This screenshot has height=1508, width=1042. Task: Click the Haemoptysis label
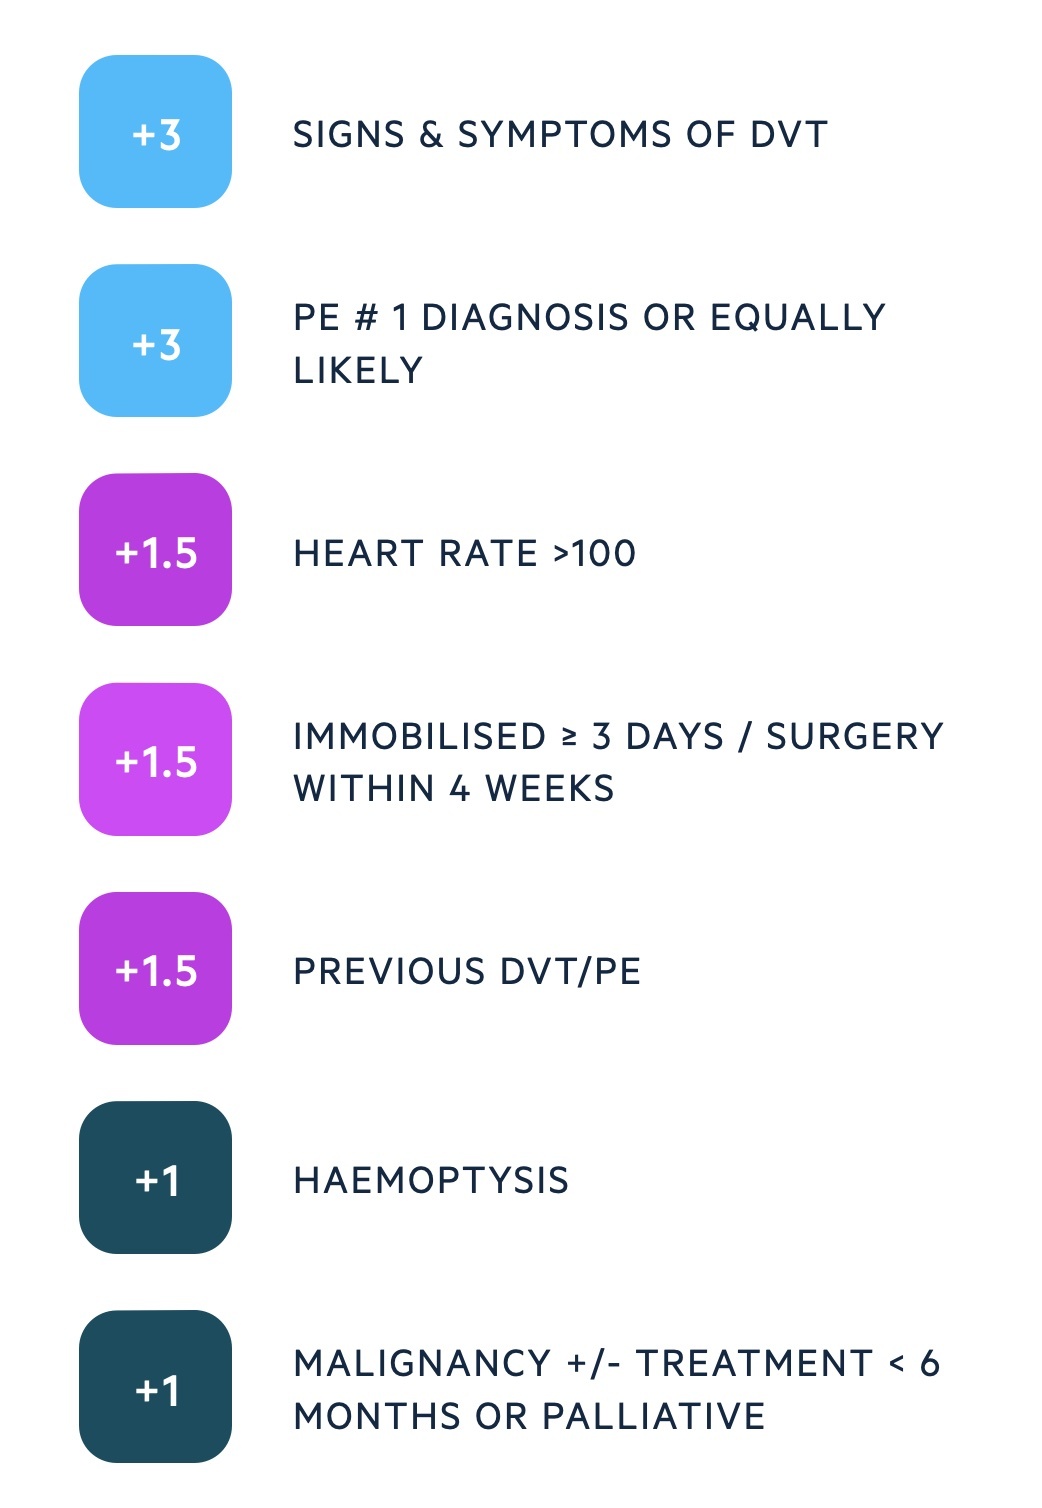(431, 1180)
